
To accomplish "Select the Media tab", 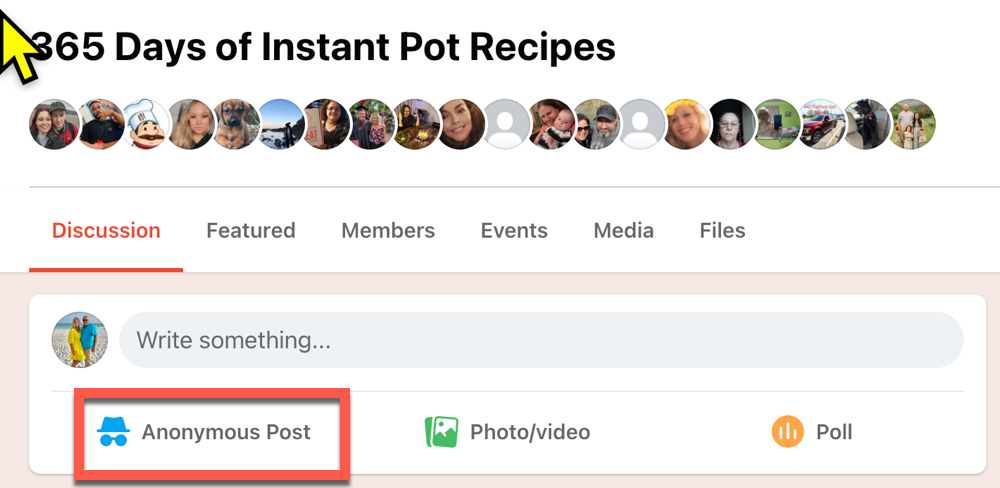I will [x=624, y=230].
